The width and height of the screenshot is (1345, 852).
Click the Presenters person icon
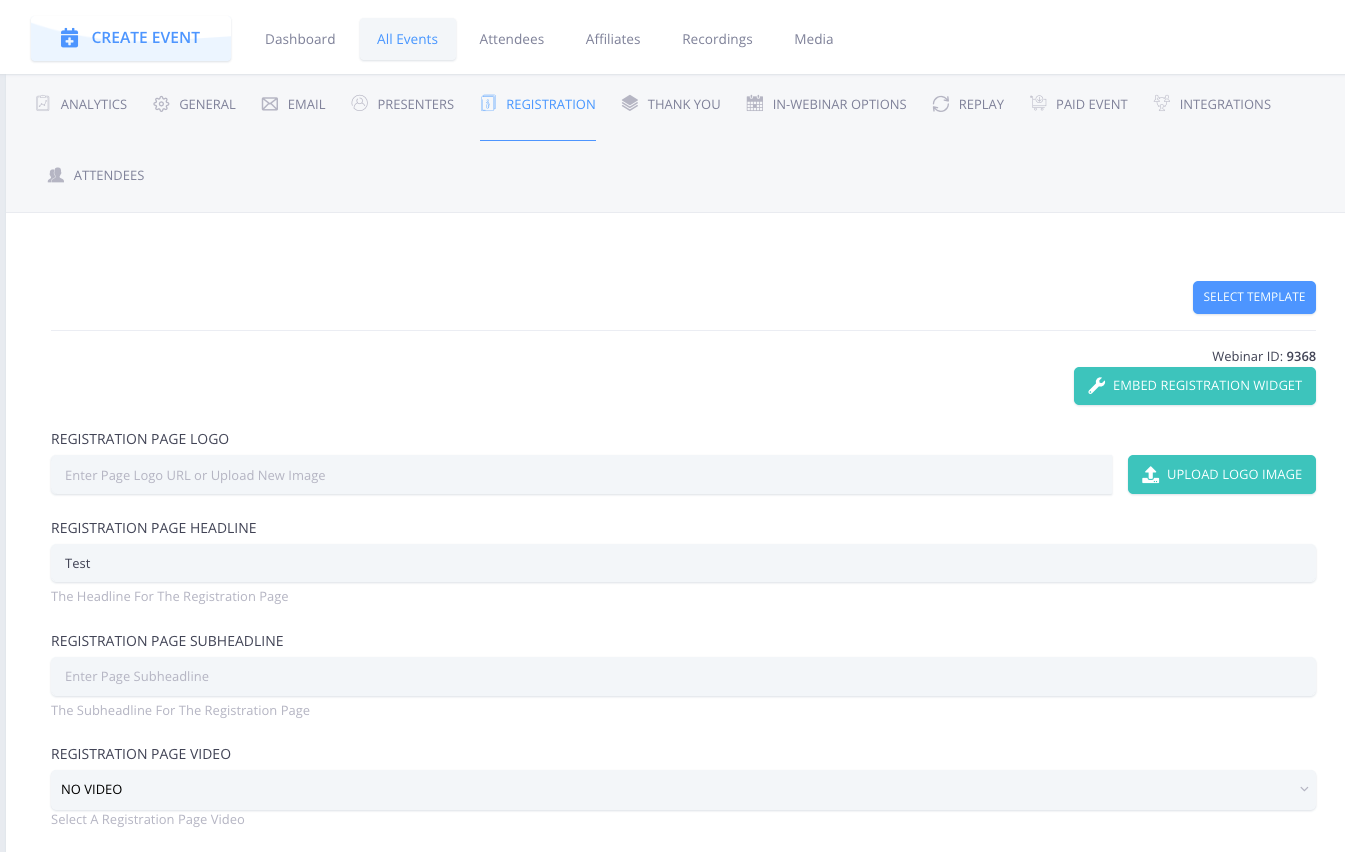click(360, 103)
